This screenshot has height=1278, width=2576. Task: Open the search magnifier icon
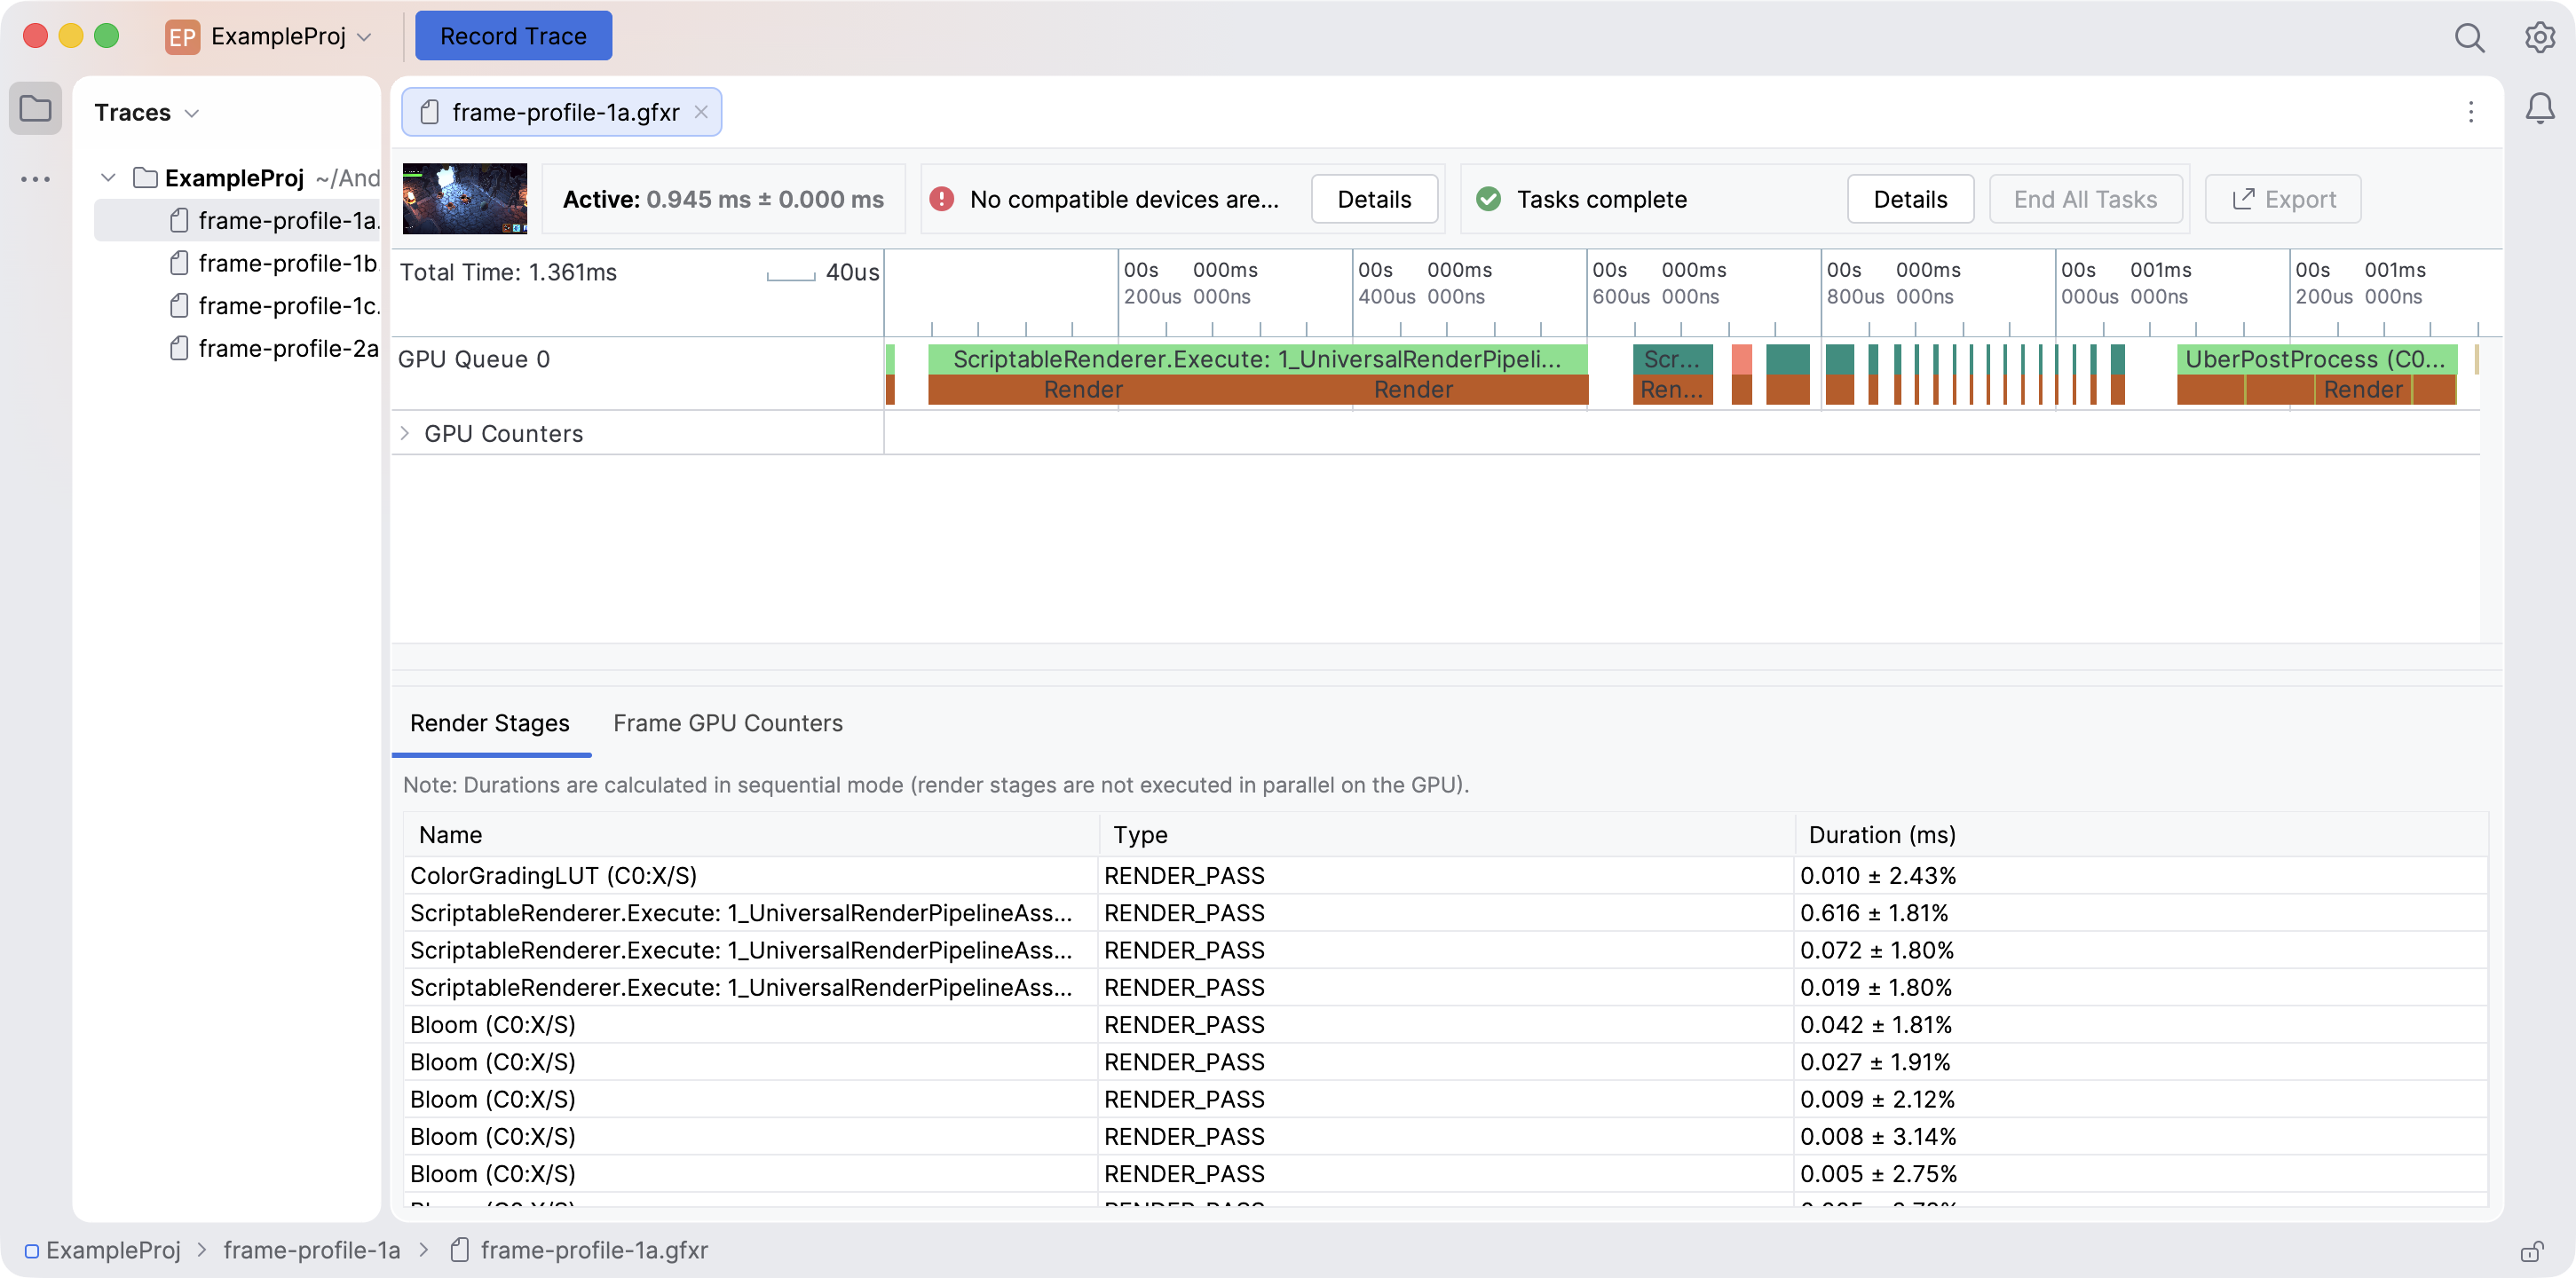2469,38
